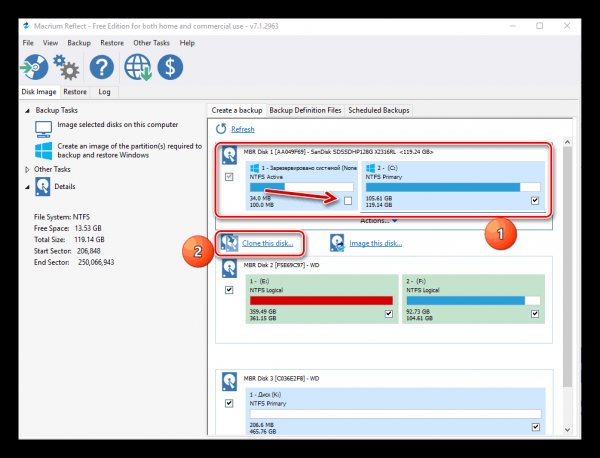Click the computer monitor icon for imaging disks
600x458 pixels.
click(43, 129)
